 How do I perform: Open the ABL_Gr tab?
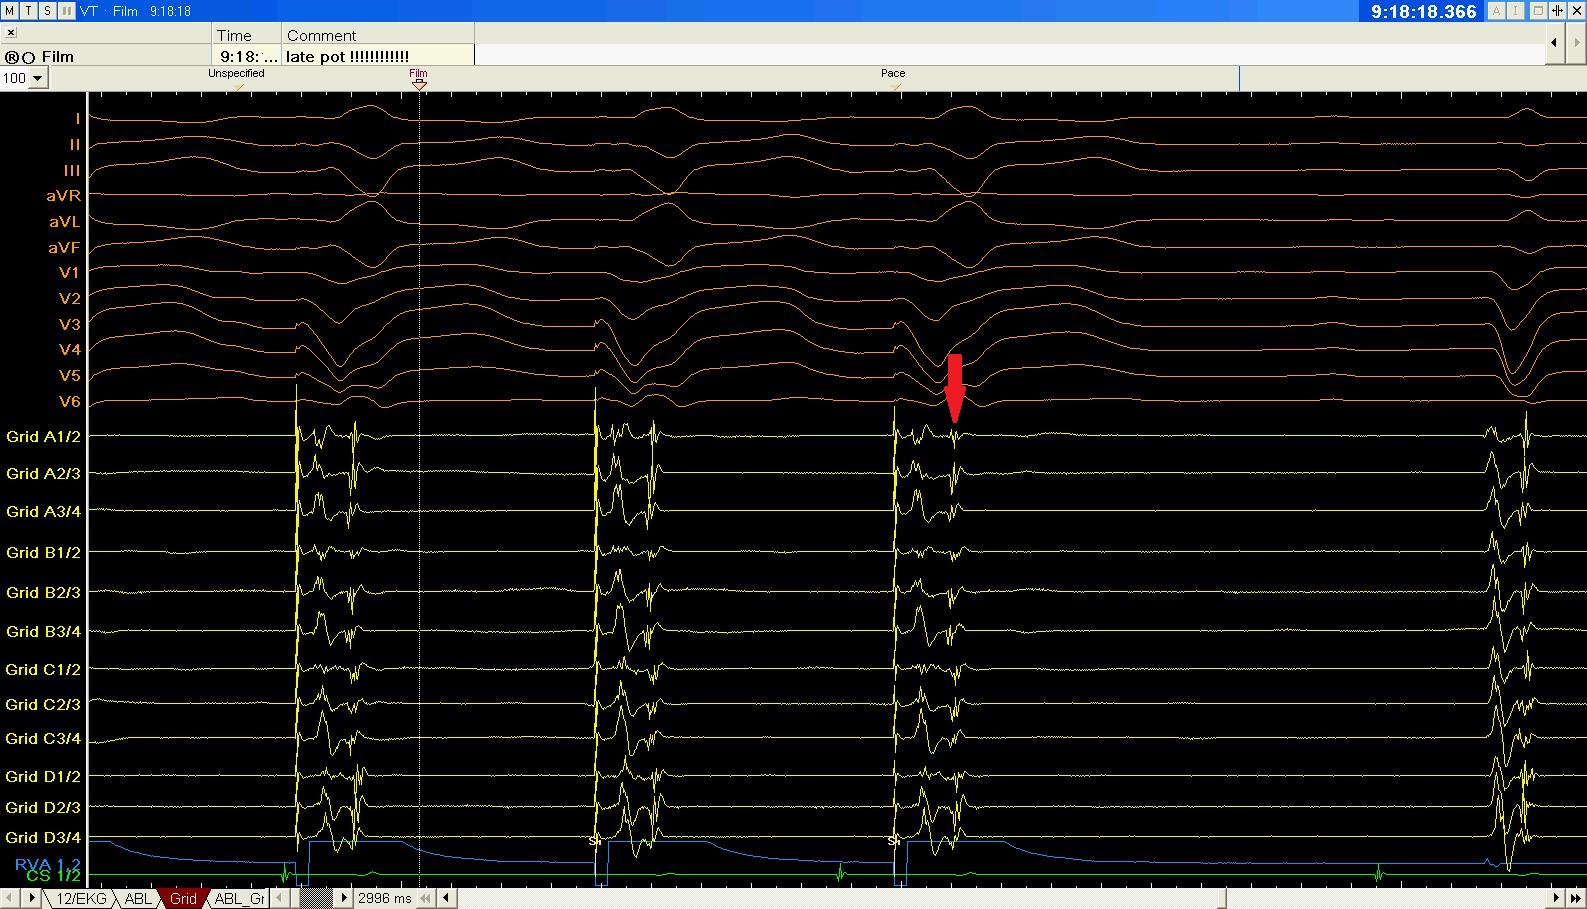[x=239, y=898]
